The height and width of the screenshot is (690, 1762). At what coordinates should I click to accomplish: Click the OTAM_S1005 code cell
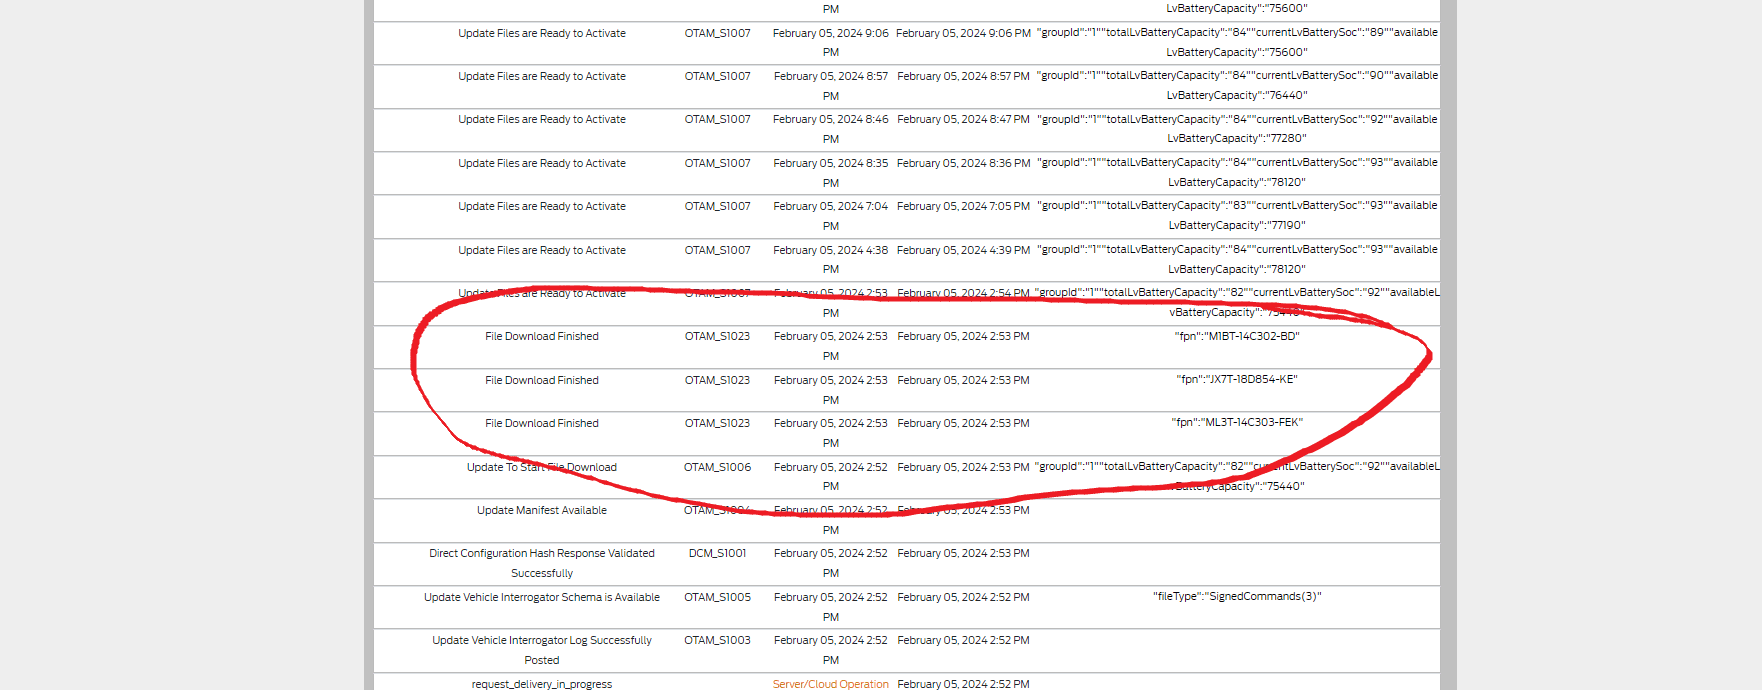tap(717, 597)
